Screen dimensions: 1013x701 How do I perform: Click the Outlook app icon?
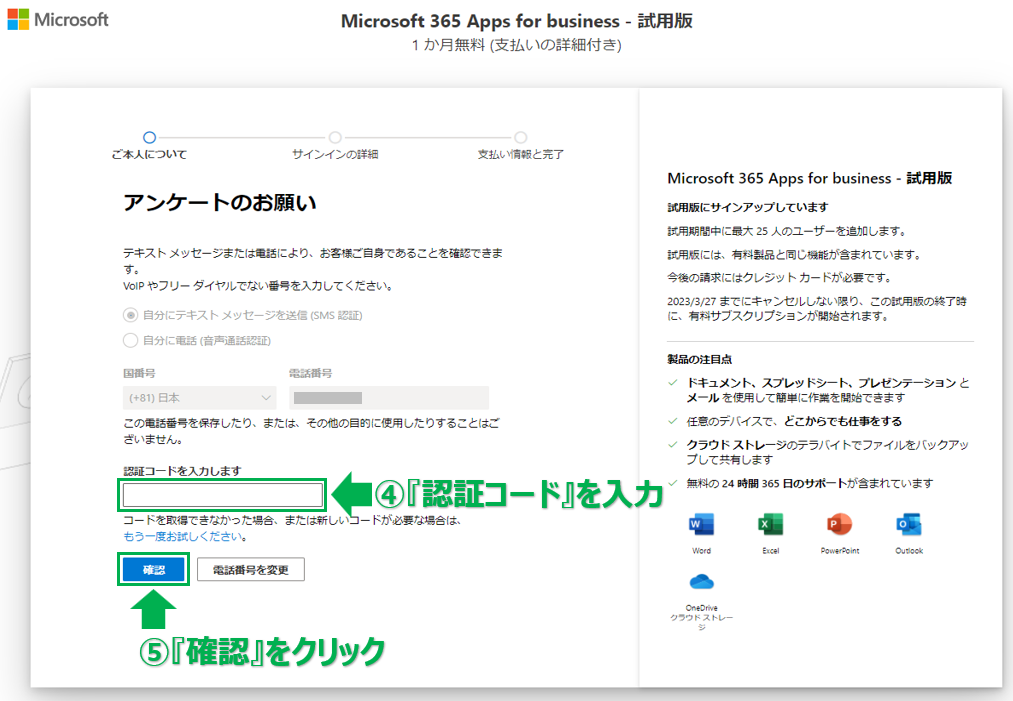pyautogui.click(x=909, y=524)
